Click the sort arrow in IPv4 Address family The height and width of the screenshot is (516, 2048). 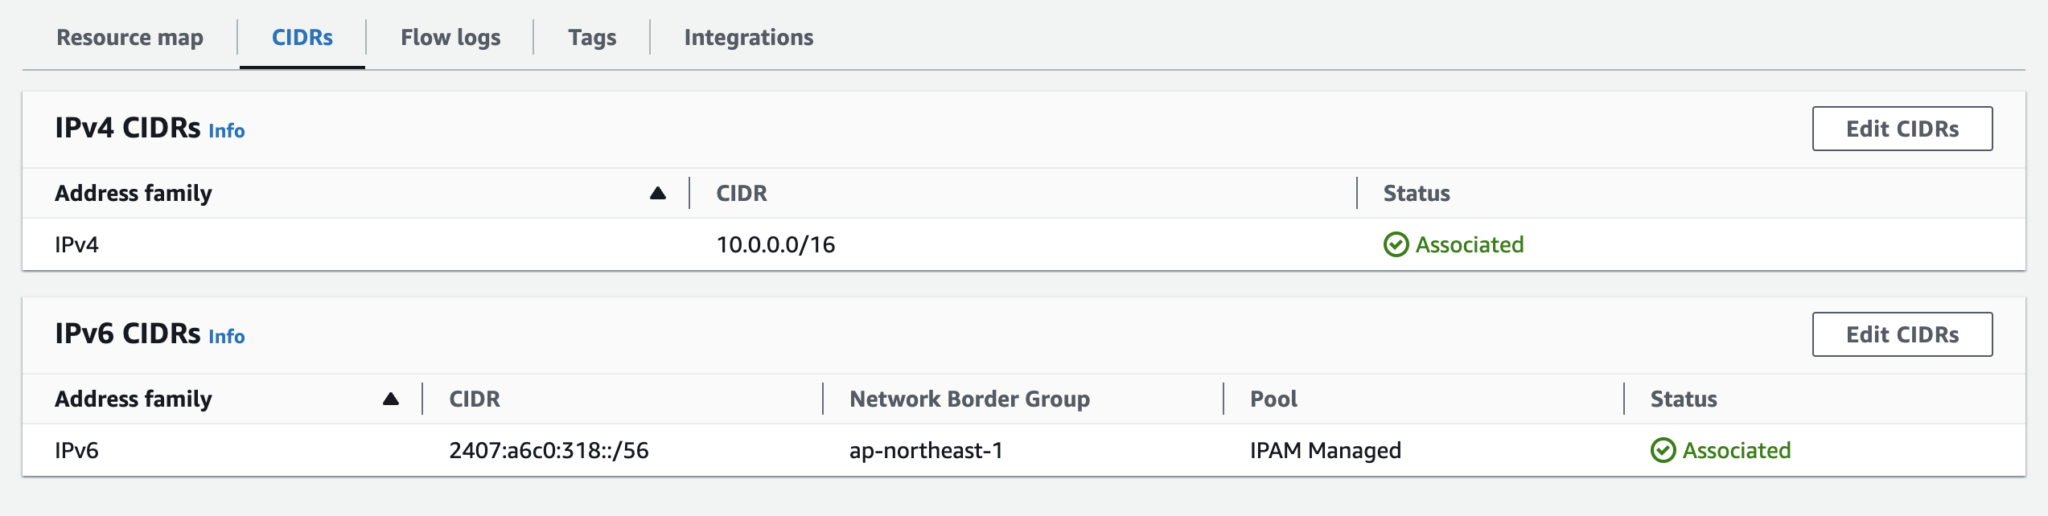click(657, 193)
